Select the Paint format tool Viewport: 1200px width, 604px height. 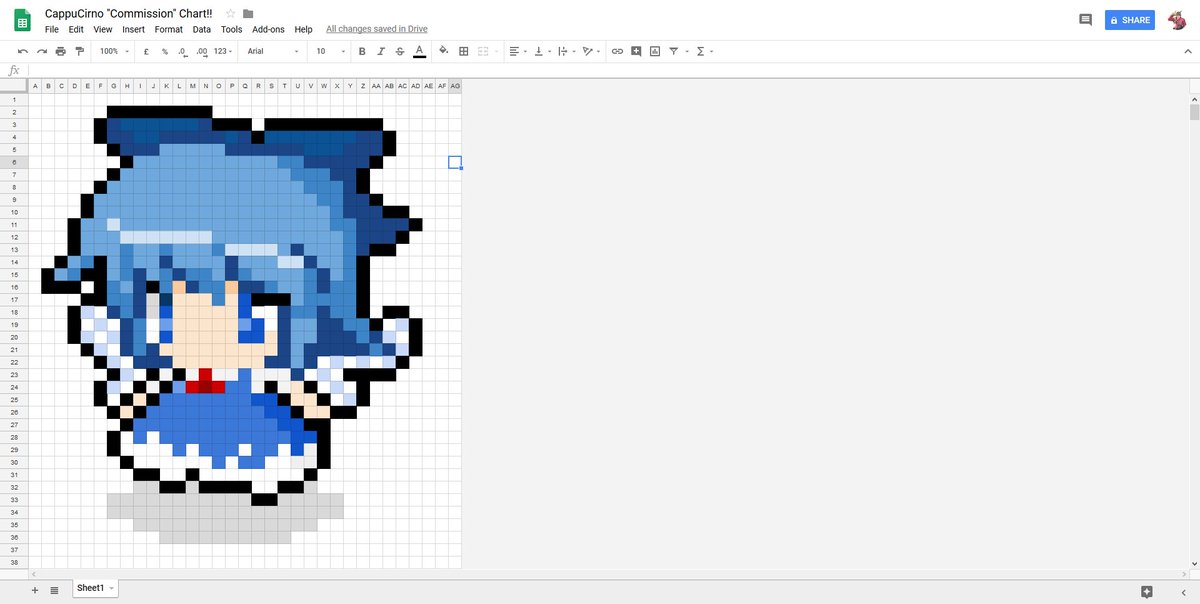pos(80,51)
